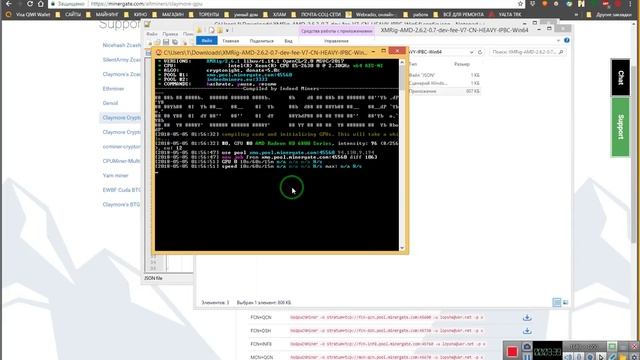Open the ТОРЕНТЫ bookmarks folder
This screenshot has width=640, height=360.
tap(205, 14)
